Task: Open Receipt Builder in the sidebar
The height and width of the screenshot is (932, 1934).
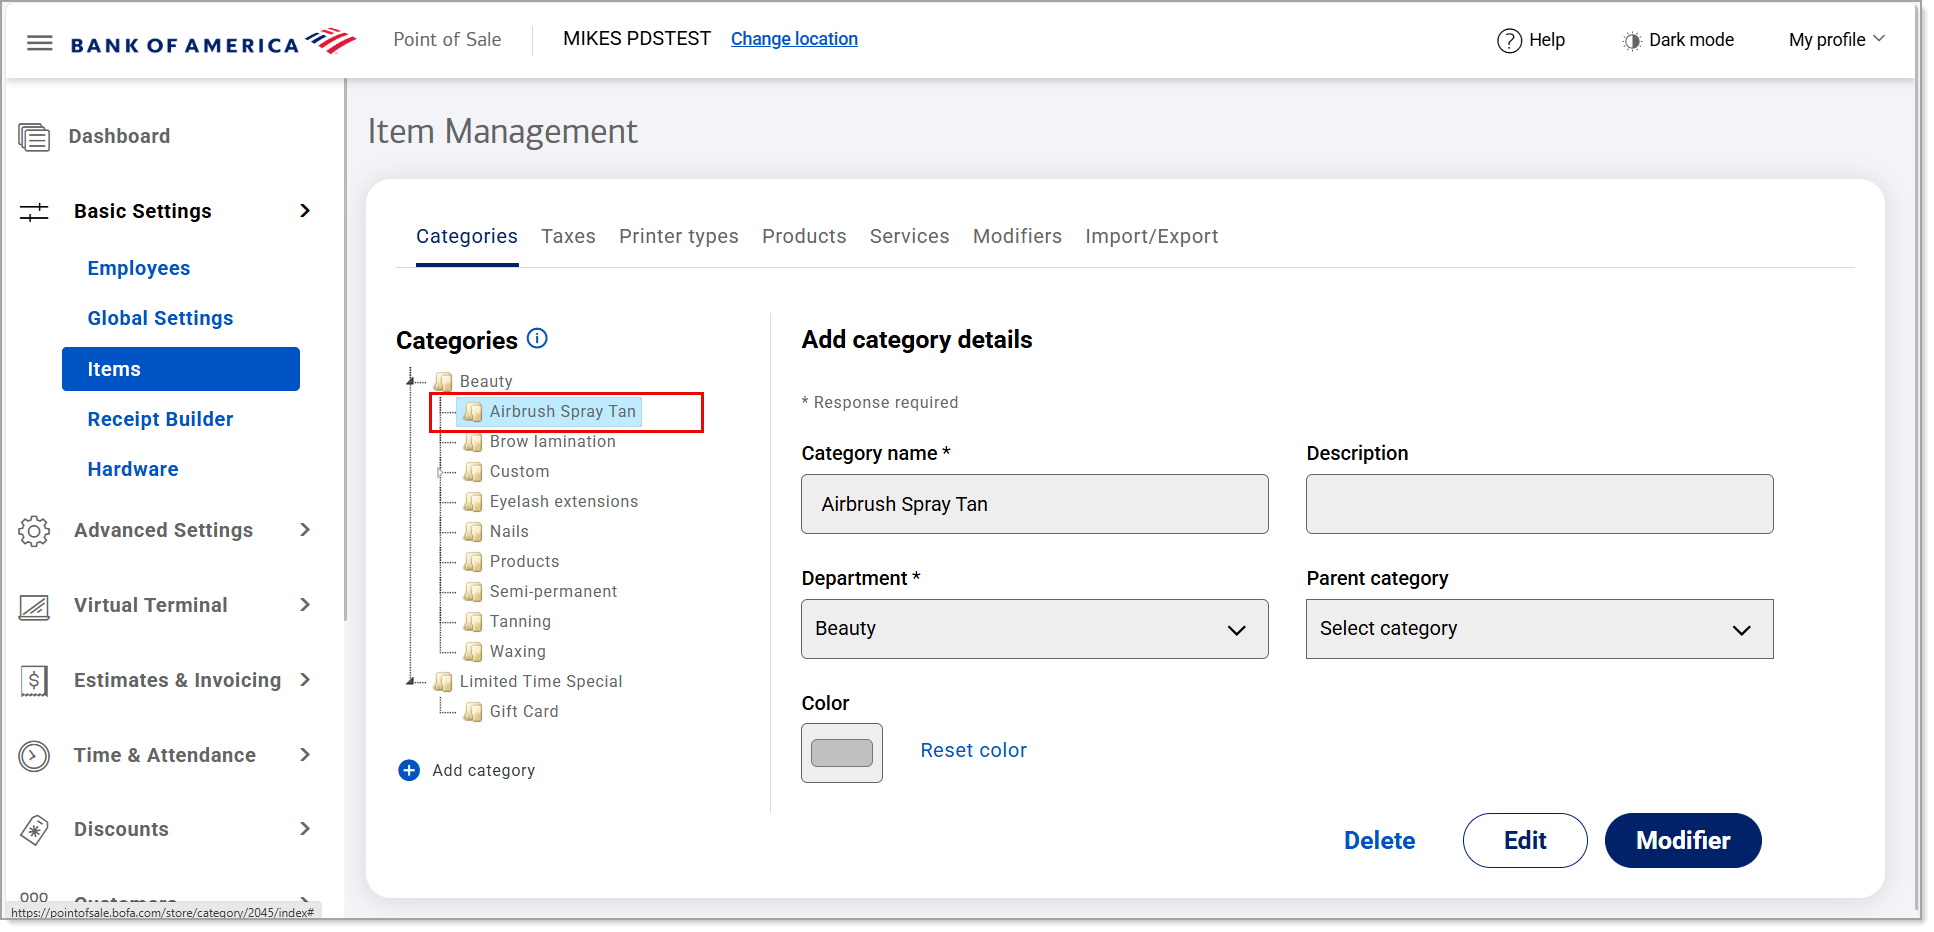Action: coord(160,419)
